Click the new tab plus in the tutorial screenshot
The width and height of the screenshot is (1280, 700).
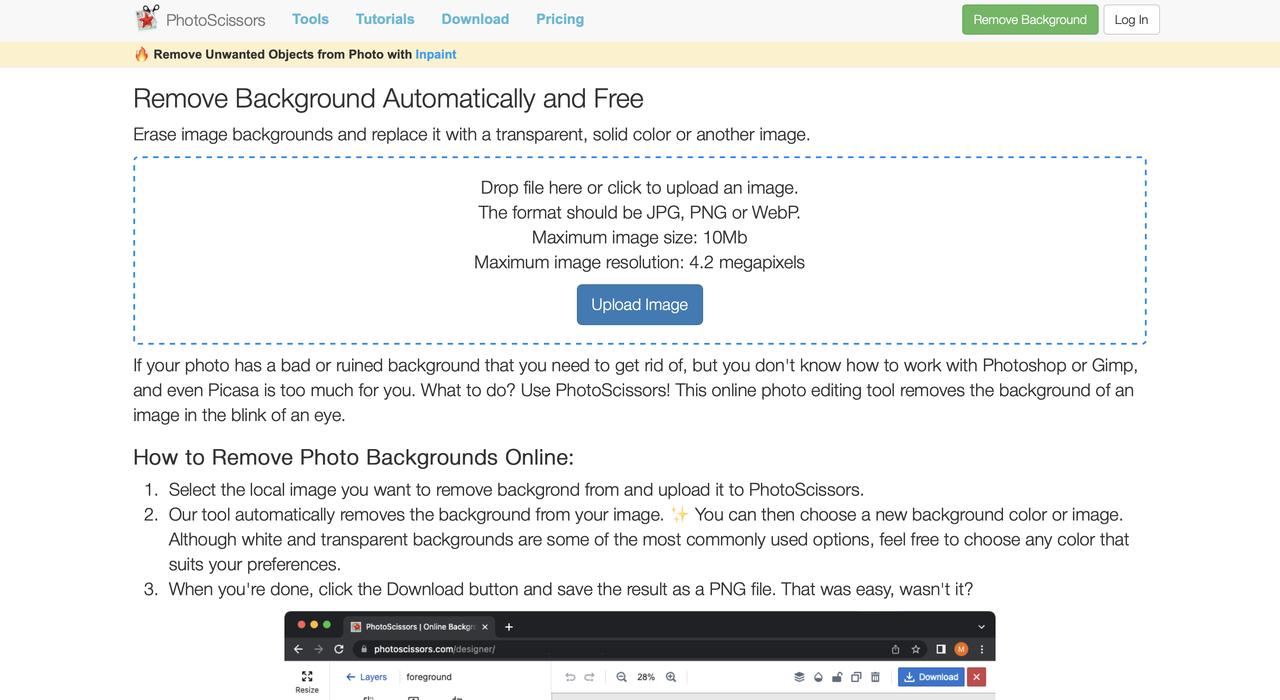point(509,627)
